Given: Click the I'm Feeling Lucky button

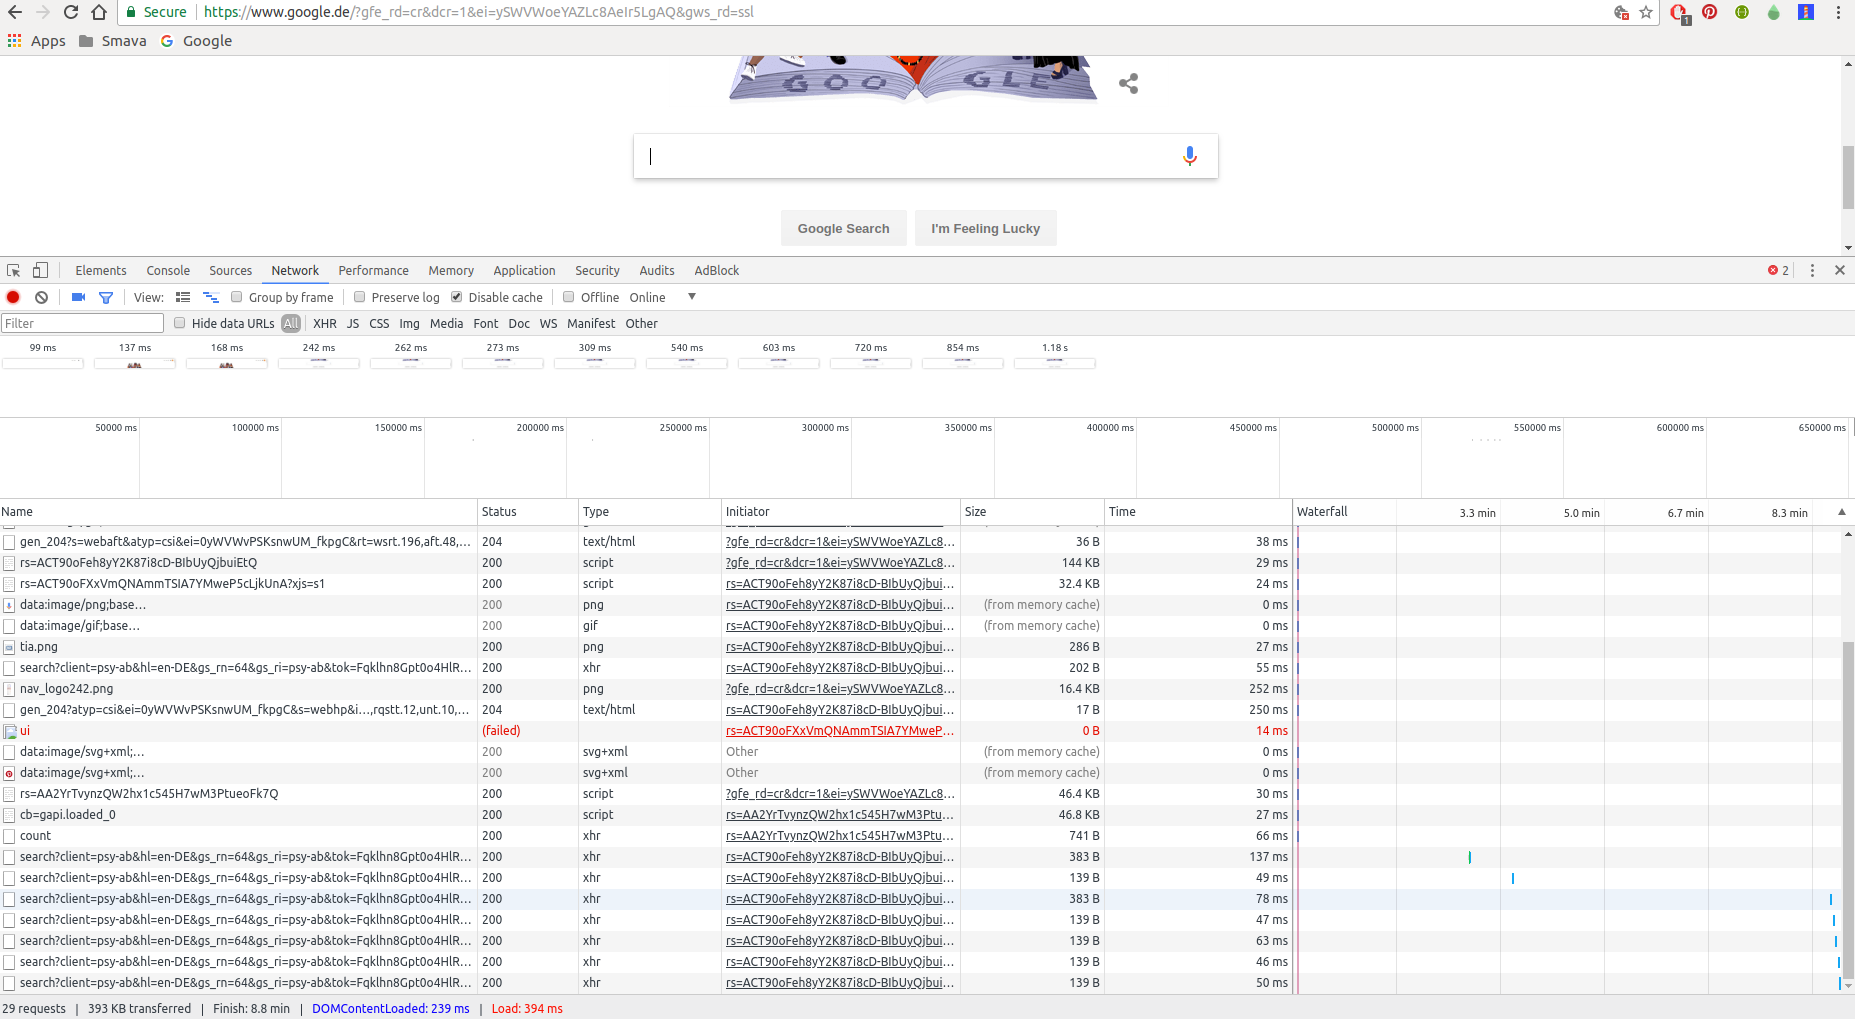Looking at the screenshot, I should pos(985,228).
